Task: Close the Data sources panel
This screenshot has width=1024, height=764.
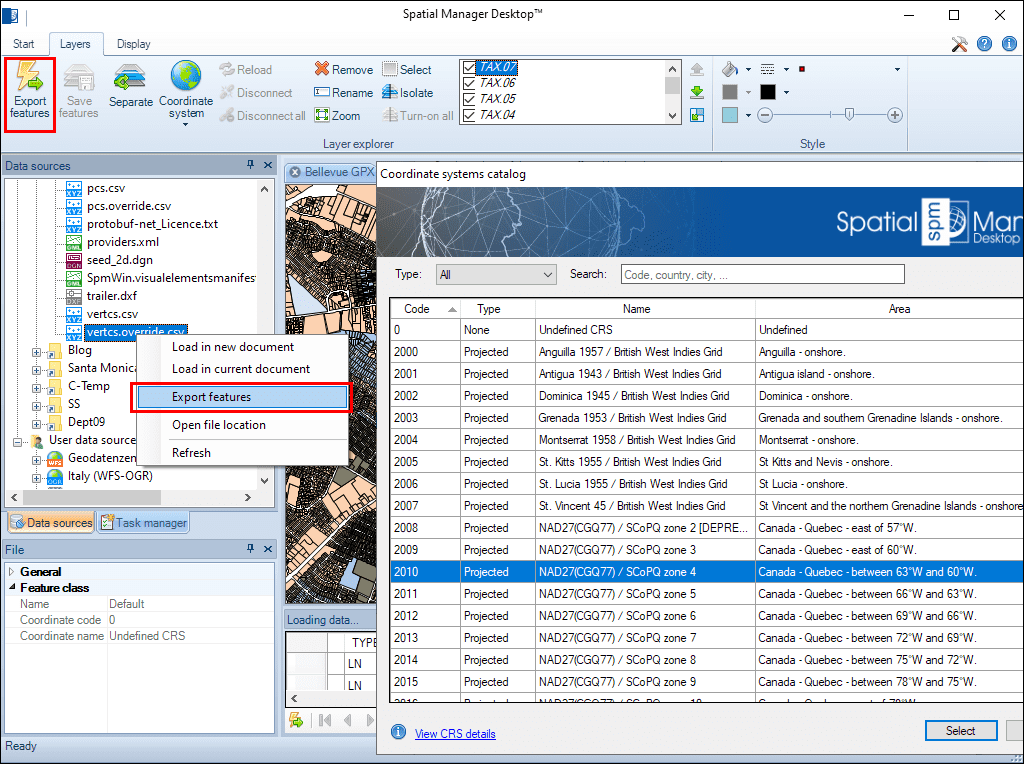Action: click(x=268, y=165)
